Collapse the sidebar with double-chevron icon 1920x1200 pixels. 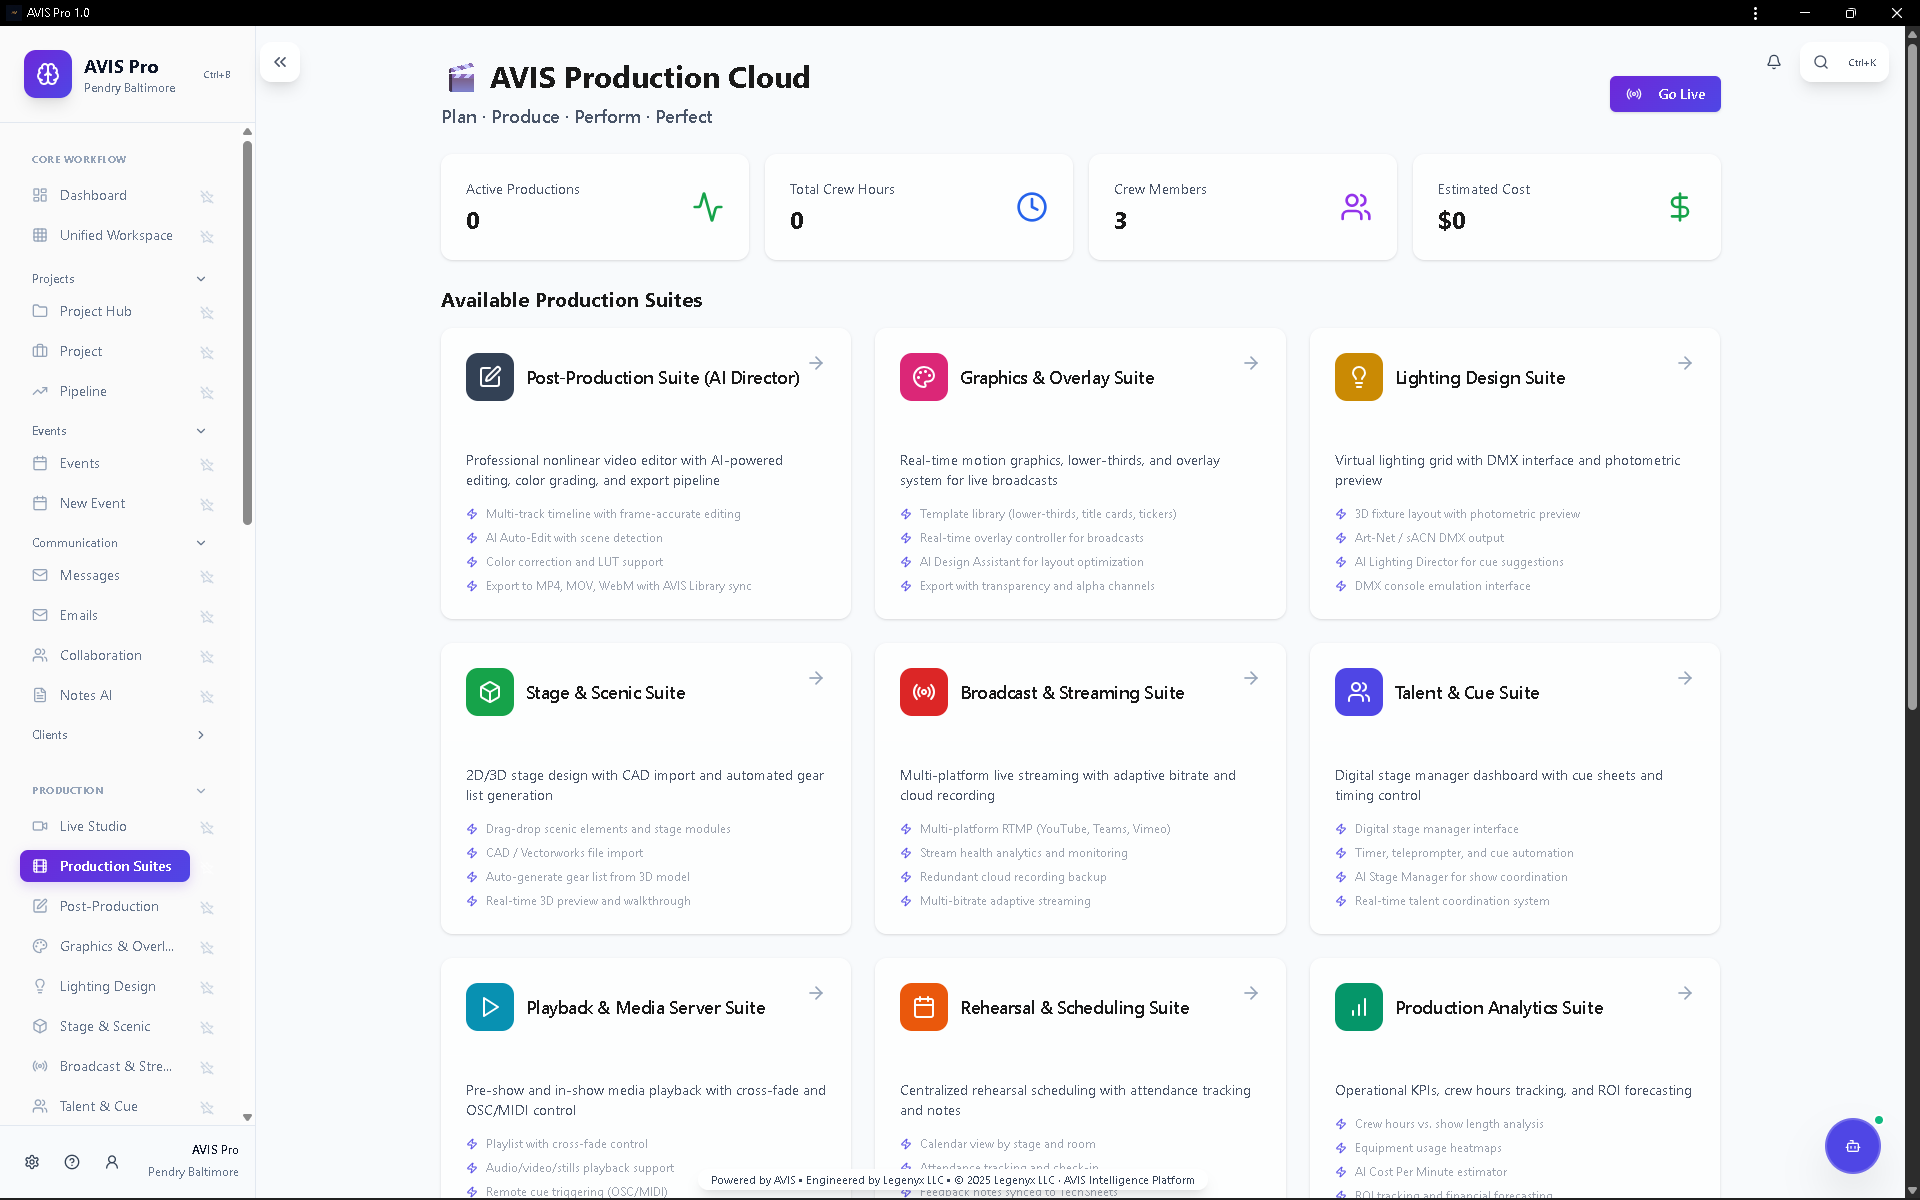click(280, 62)
